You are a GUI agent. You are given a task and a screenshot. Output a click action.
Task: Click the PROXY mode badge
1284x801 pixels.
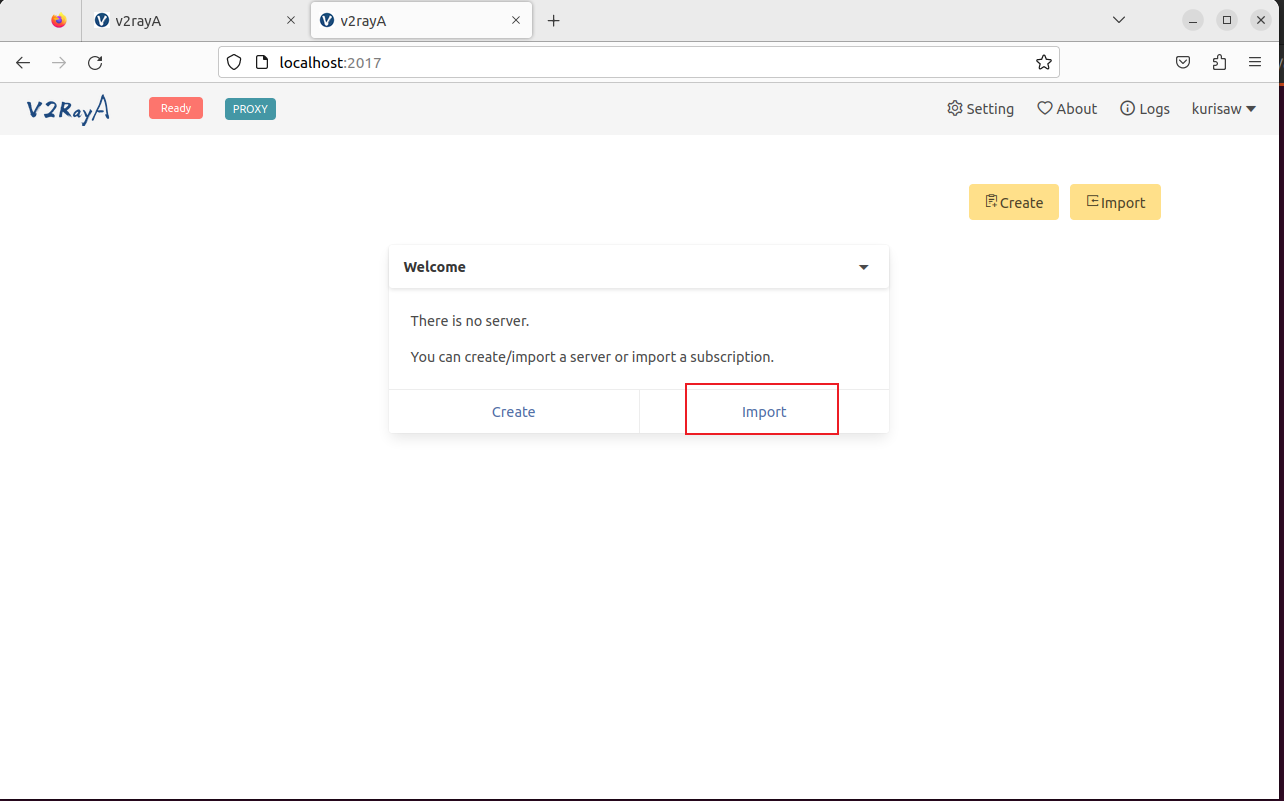click(250, 109)
